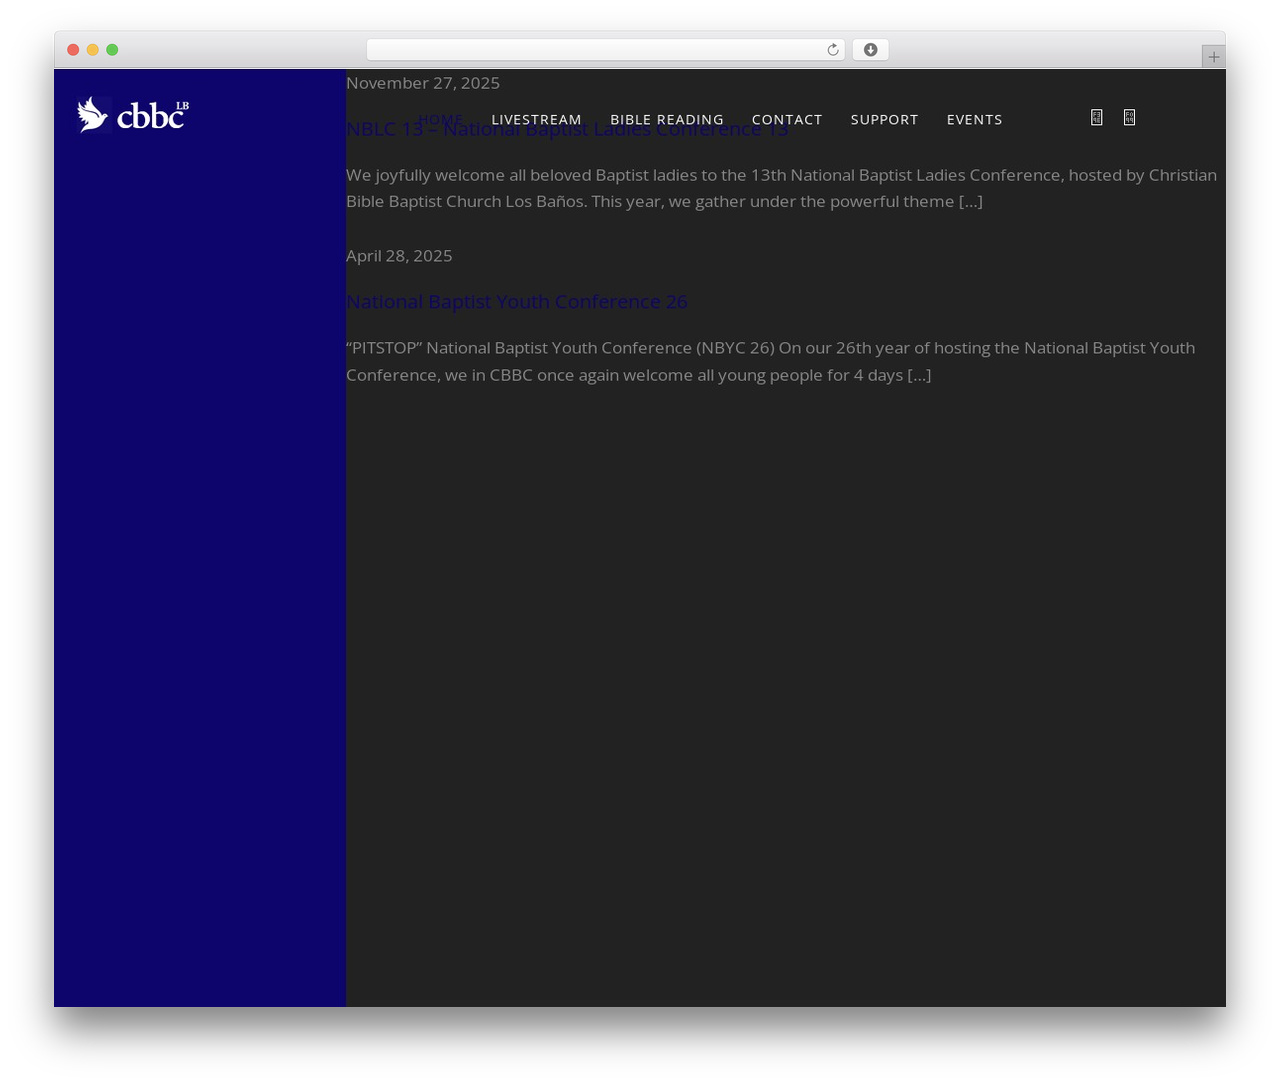Click the browser download arrow button
This screenshot has width=1280, height=1084.
870,50
